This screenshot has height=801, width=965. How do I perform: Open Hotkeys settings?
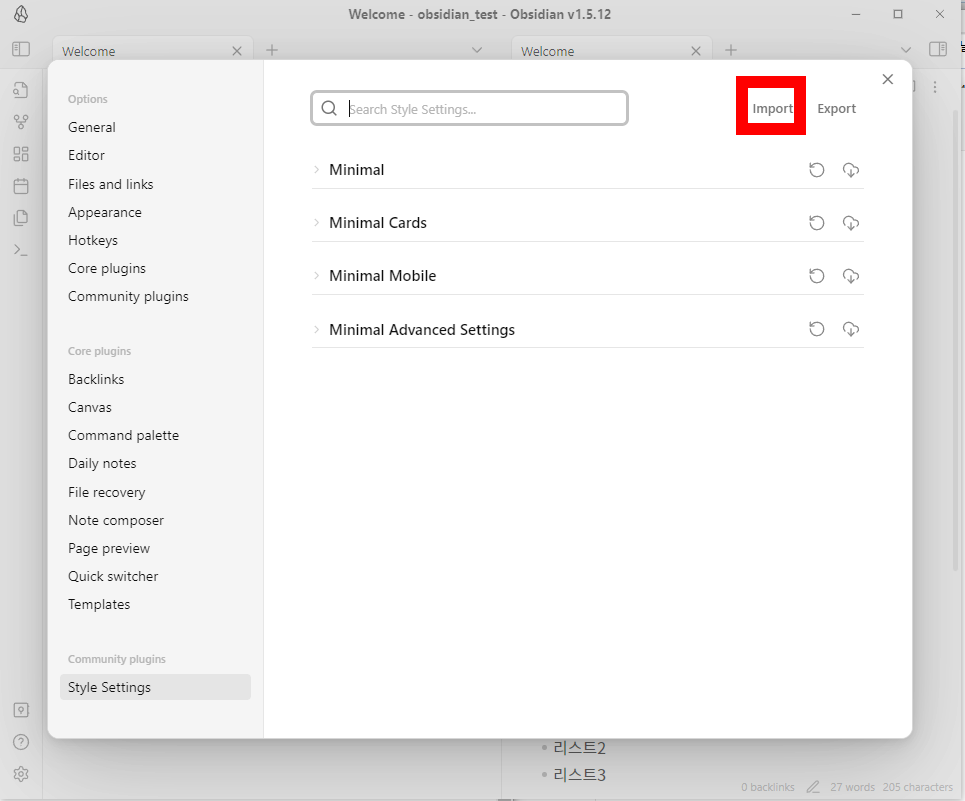click(93, 240)
